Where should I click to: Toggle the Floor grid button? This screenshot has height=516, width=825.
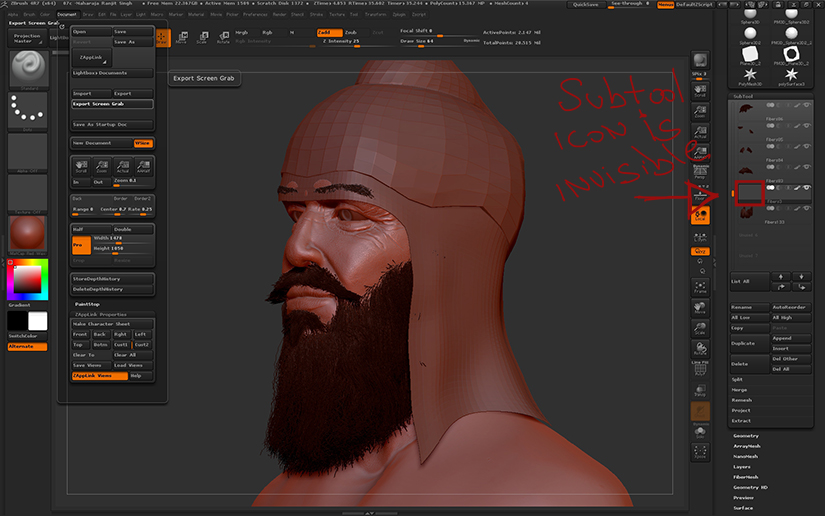click(x=700, y=194)
